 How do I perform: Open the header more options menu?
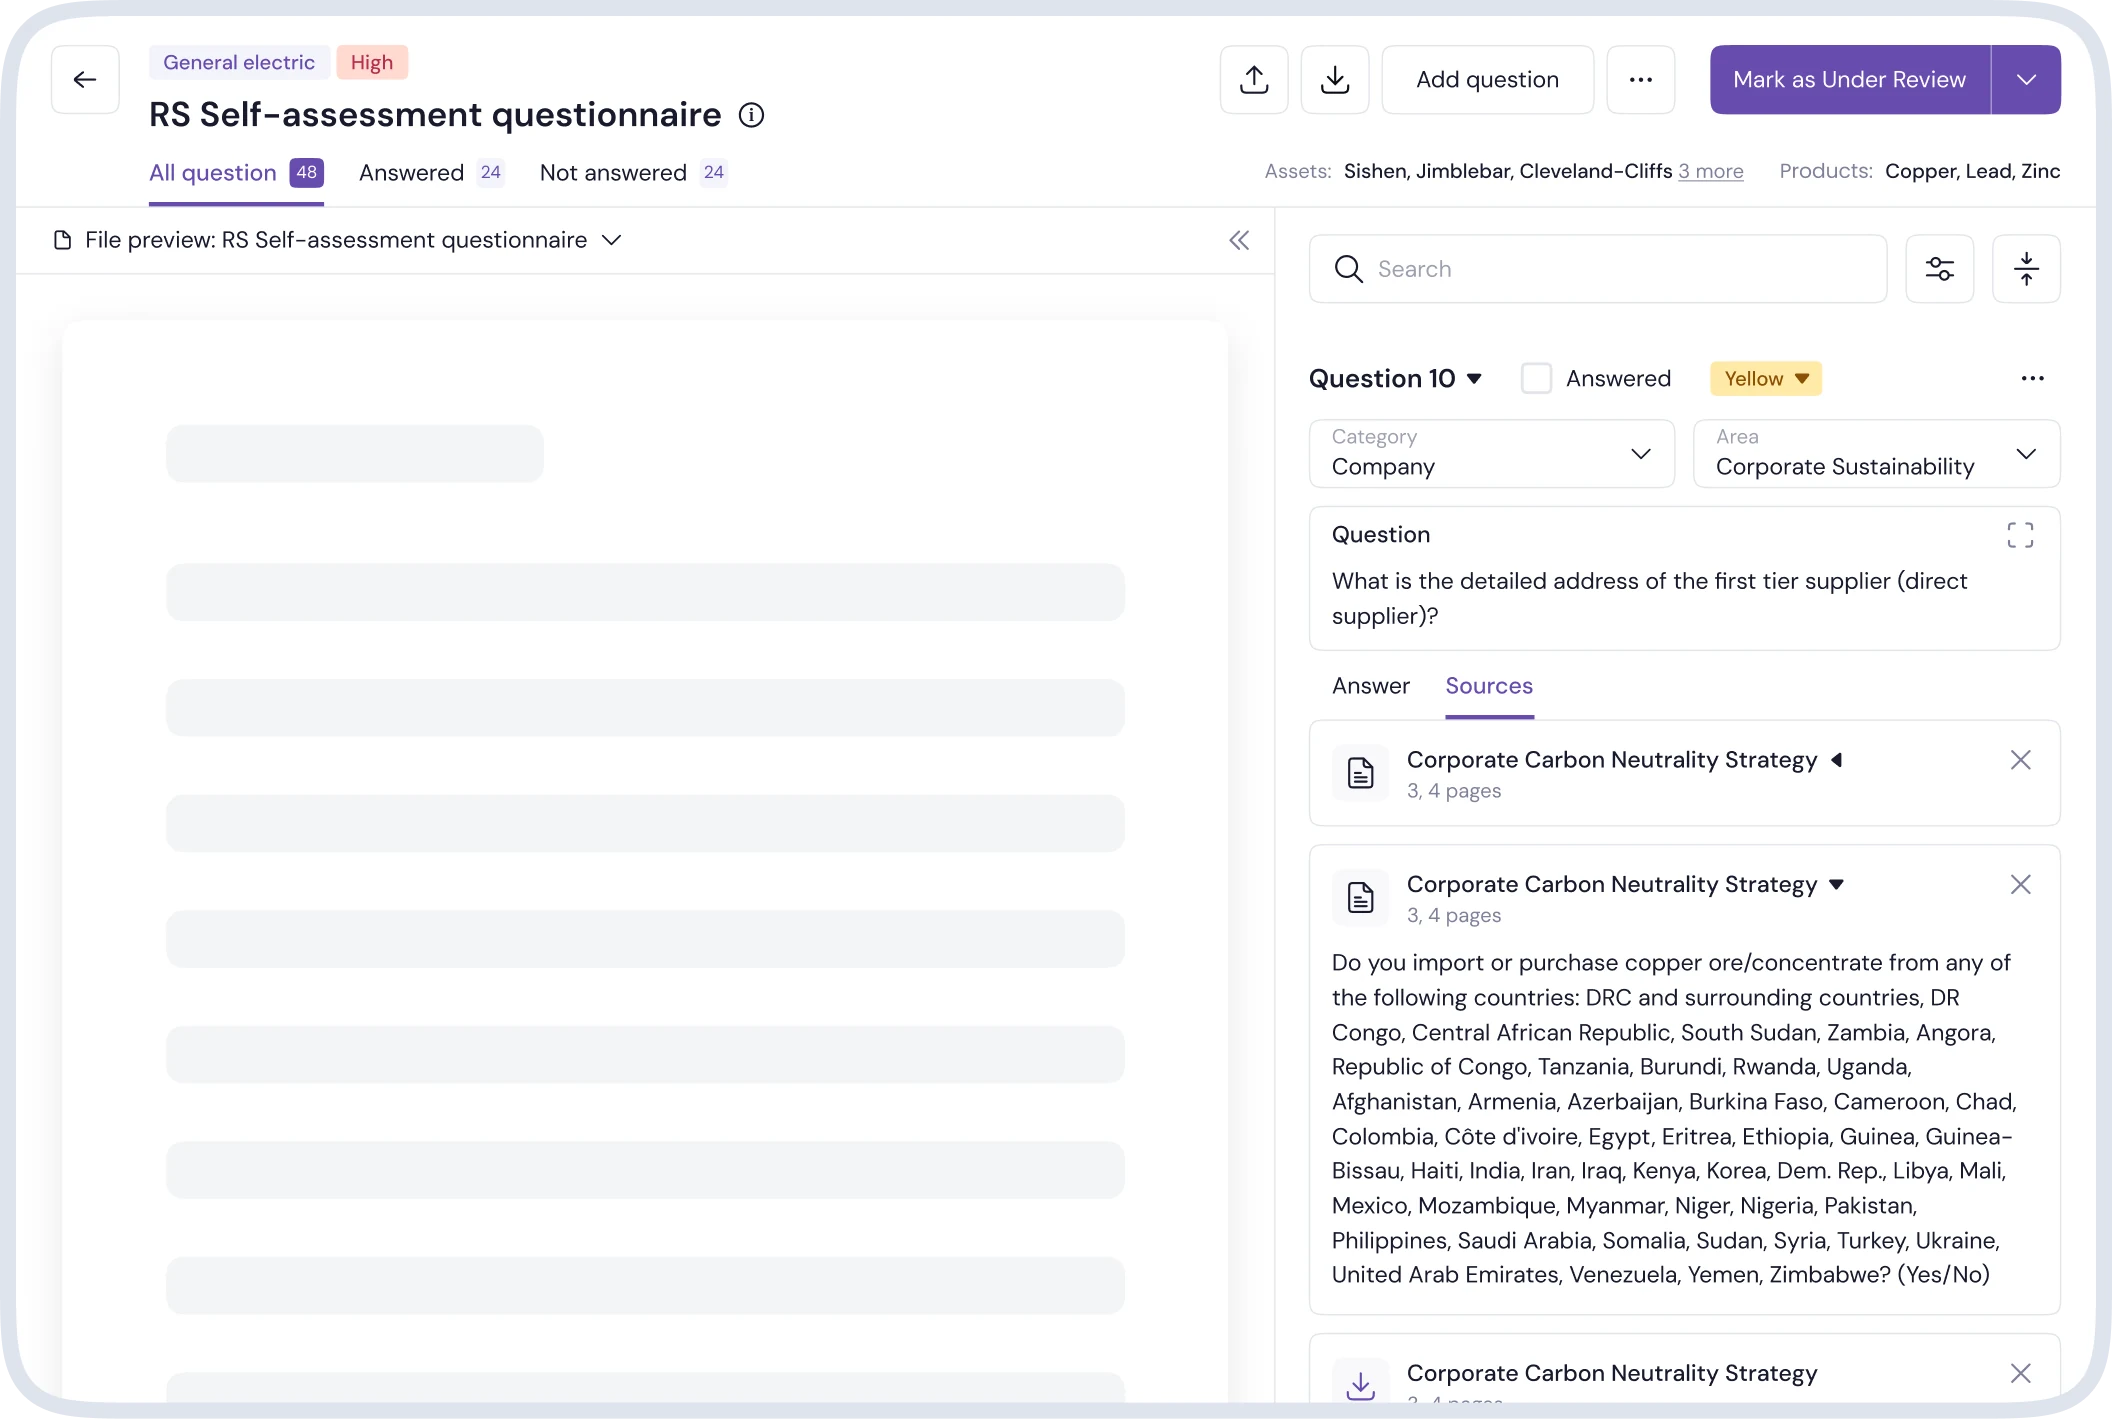[x=1641, y=80]
